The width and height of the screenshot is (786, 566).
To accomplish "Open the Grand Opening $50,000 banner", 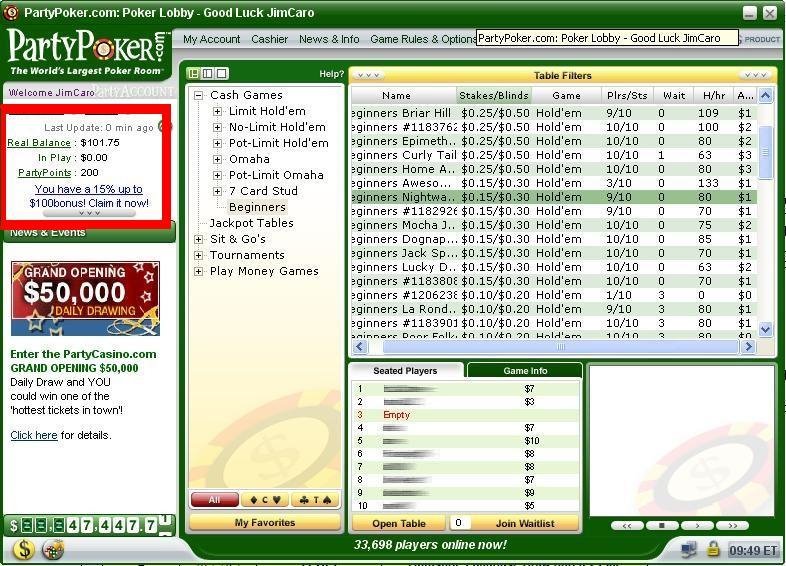I will pos(85,298).
